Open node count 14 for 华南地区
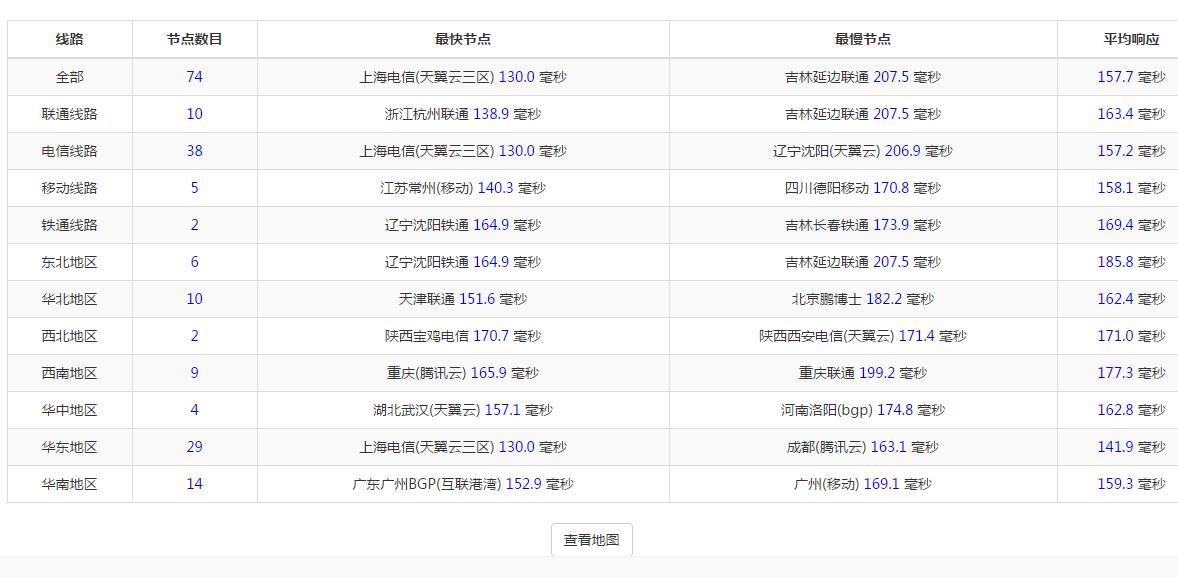This screenshot has width=1178, height=577. [195, 484]
